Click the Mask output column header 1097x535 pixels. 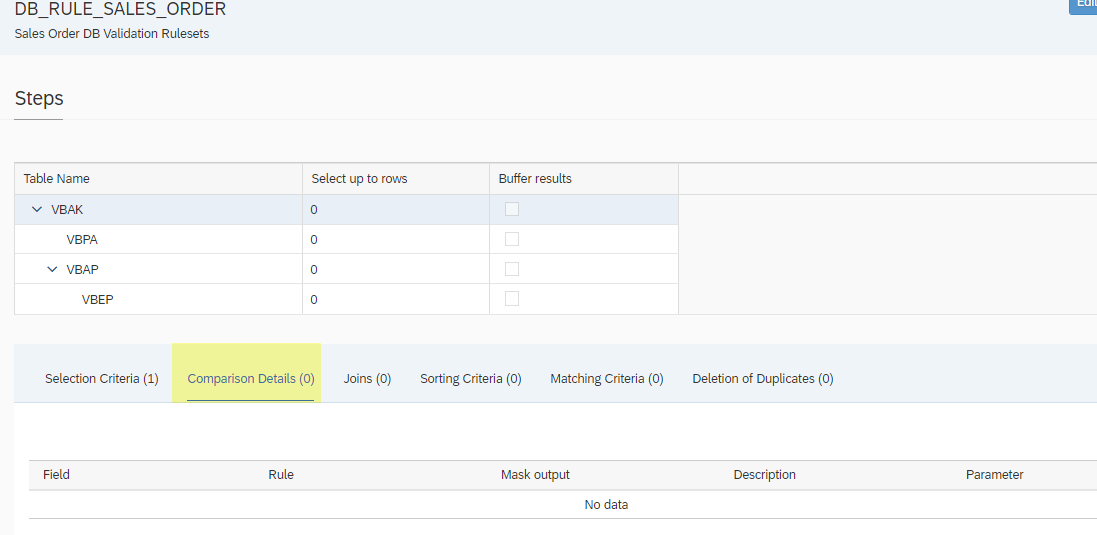pyautogui.click(x=535, y=475)
